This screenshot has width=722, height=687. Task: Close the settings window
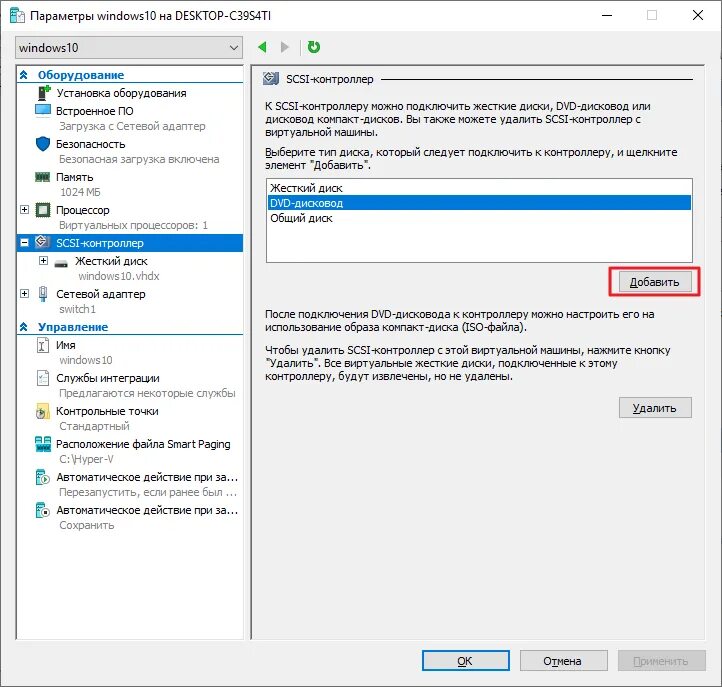(x=698, y=15)
